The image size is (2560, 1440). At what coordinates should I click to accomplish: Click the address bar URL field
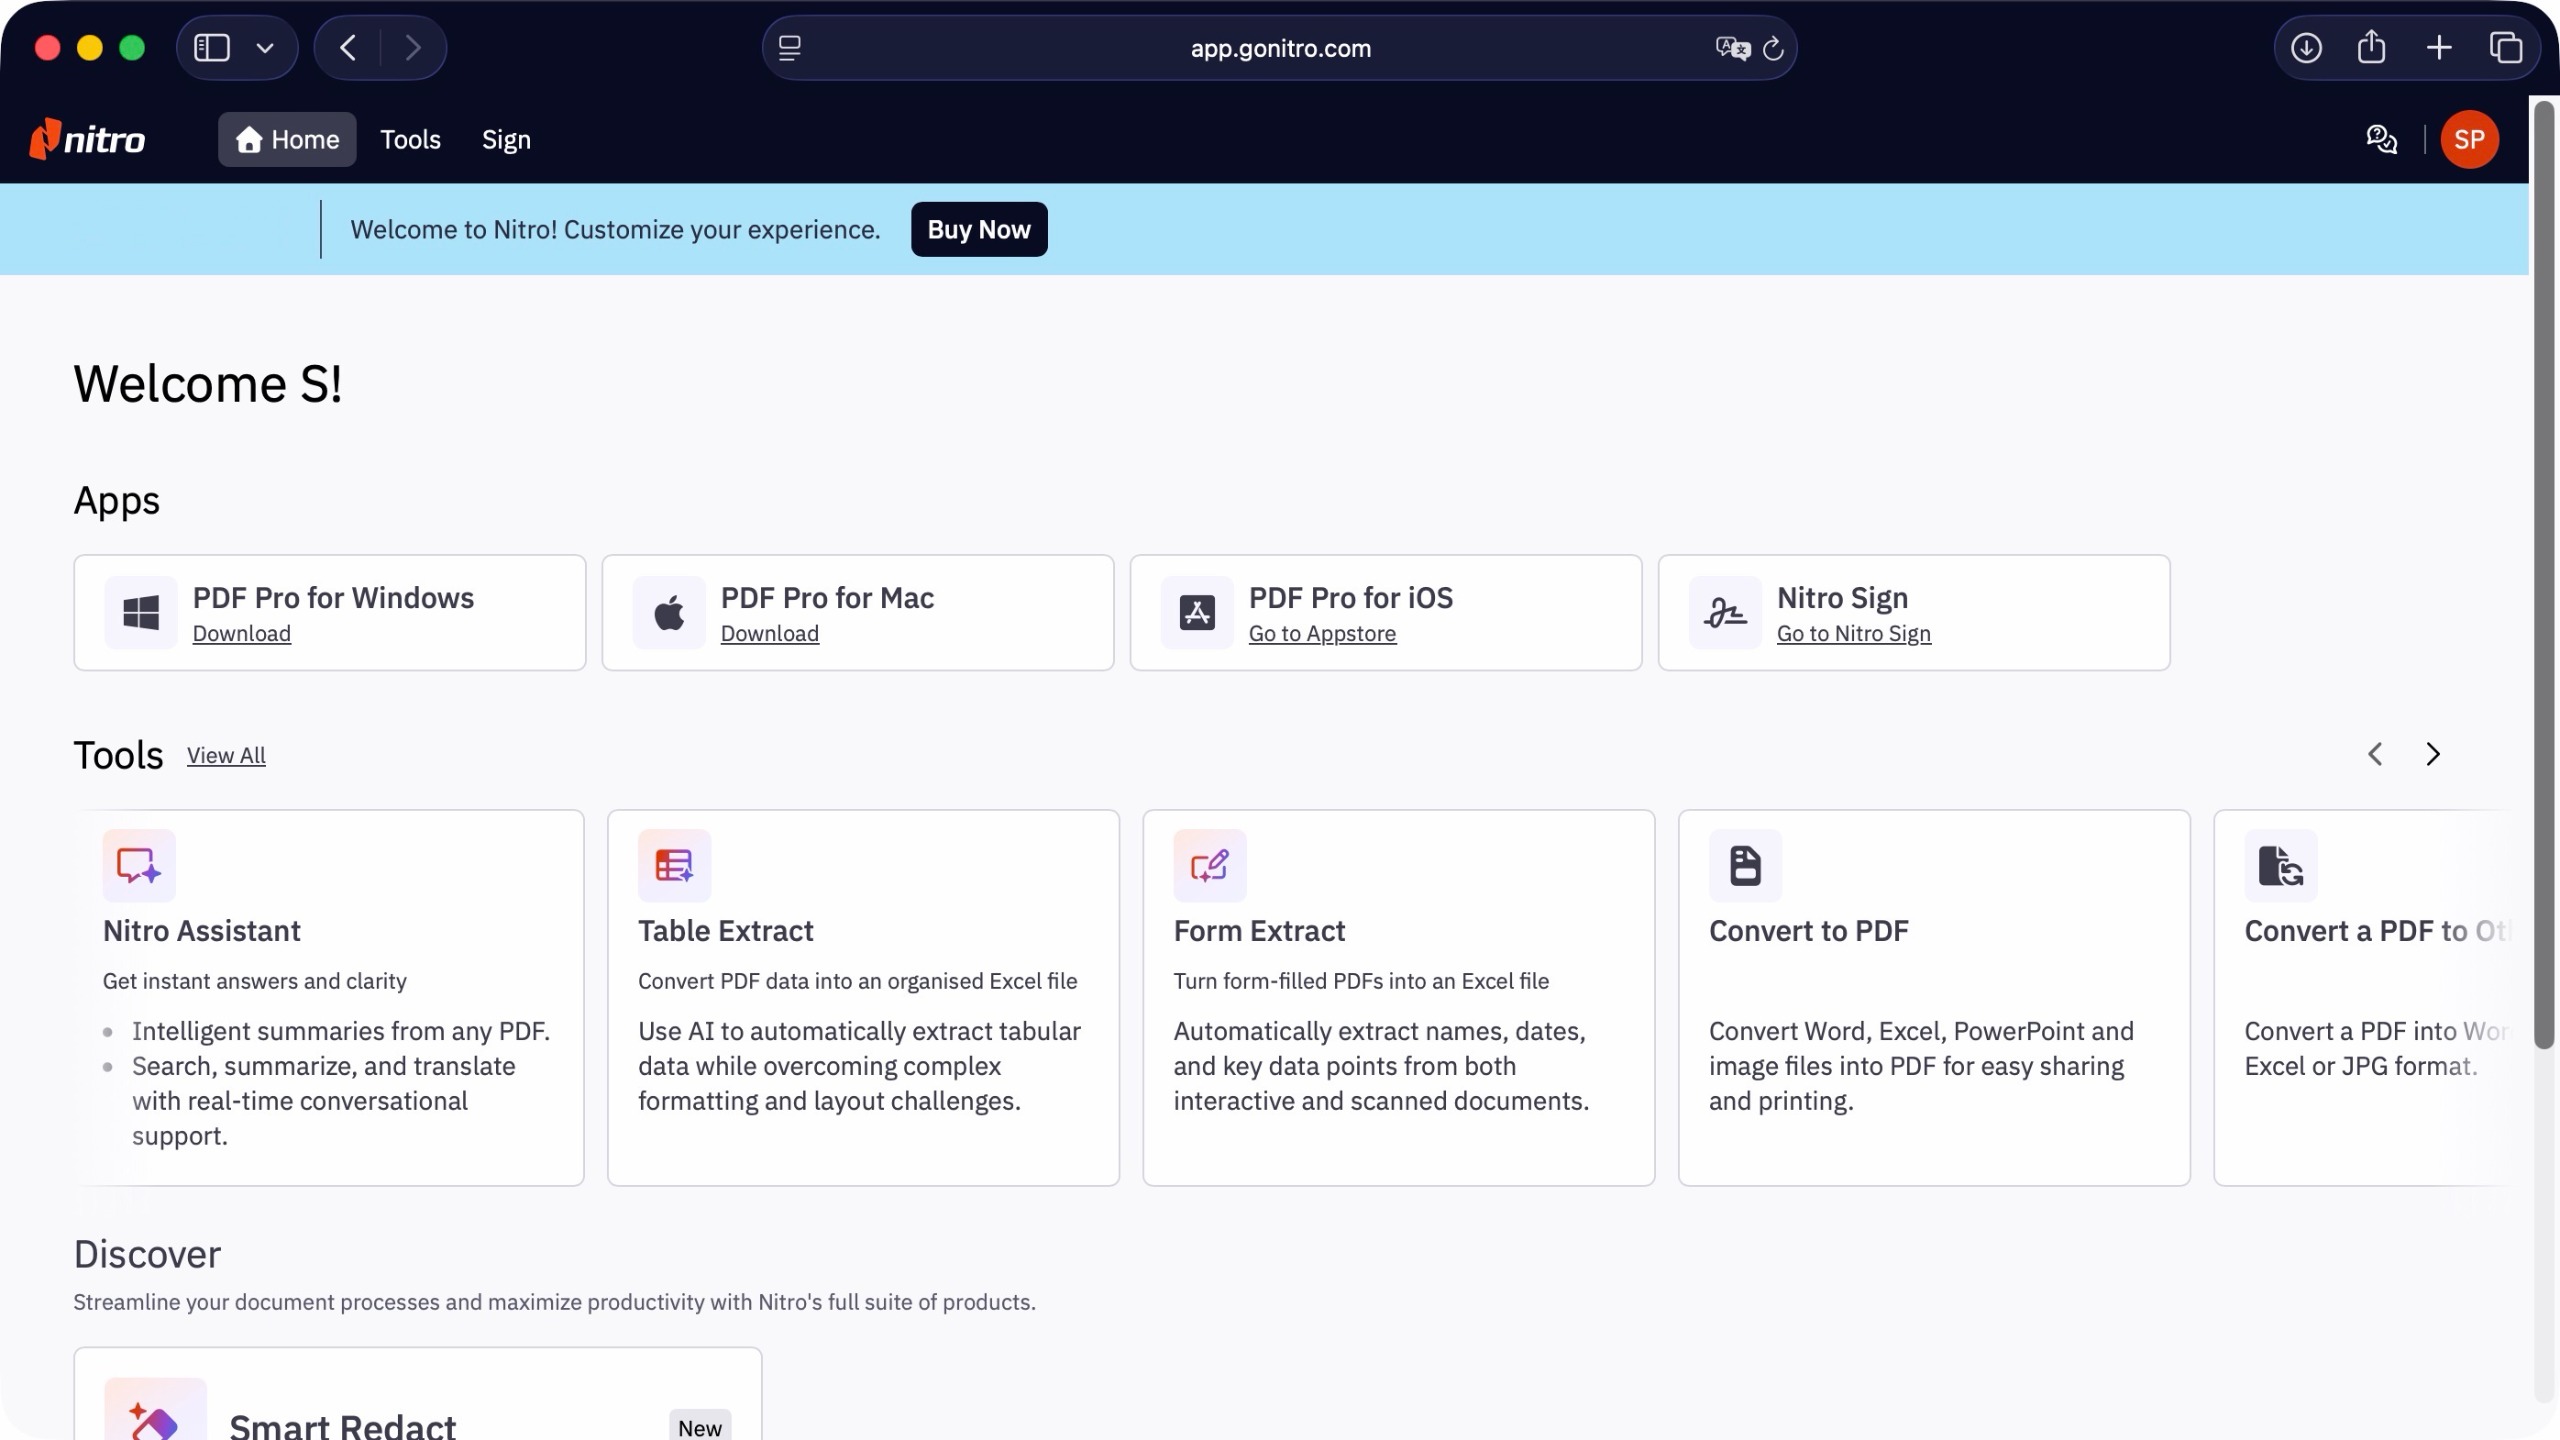pyautogui.click(x=1280, y=48)
